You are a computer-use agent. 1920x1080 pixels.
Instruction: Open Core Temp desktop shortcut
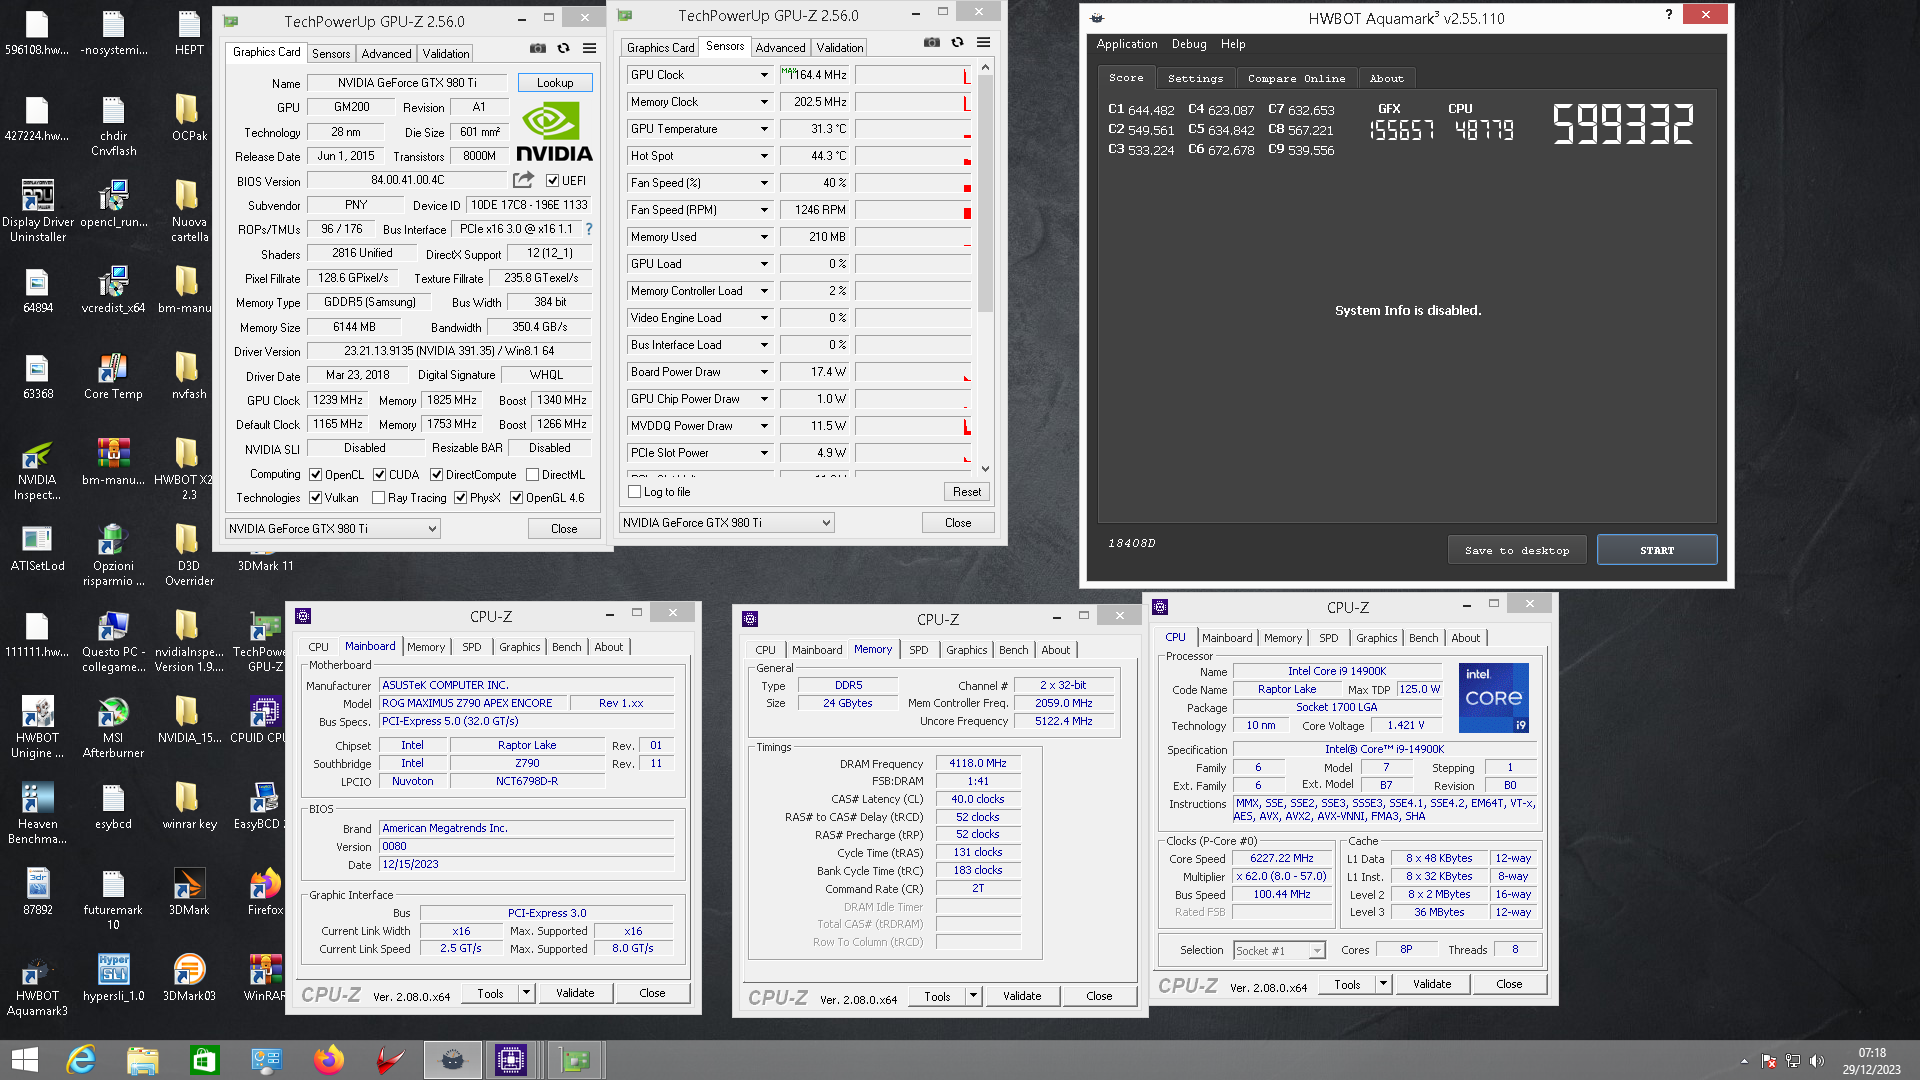(x=113, y=376)
